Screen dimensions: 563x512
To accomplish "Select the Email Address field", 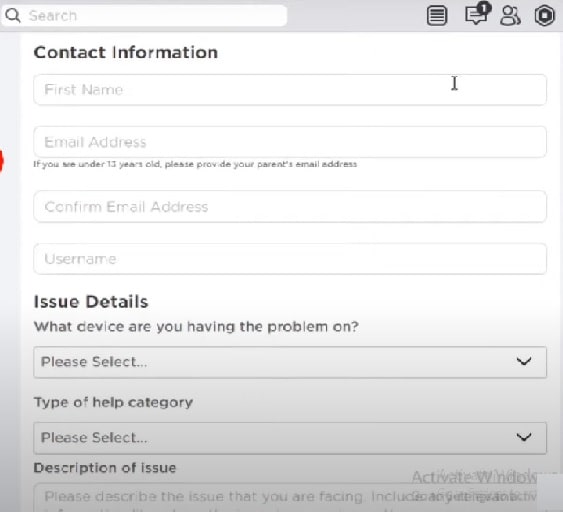I will [x=290, y=142].
